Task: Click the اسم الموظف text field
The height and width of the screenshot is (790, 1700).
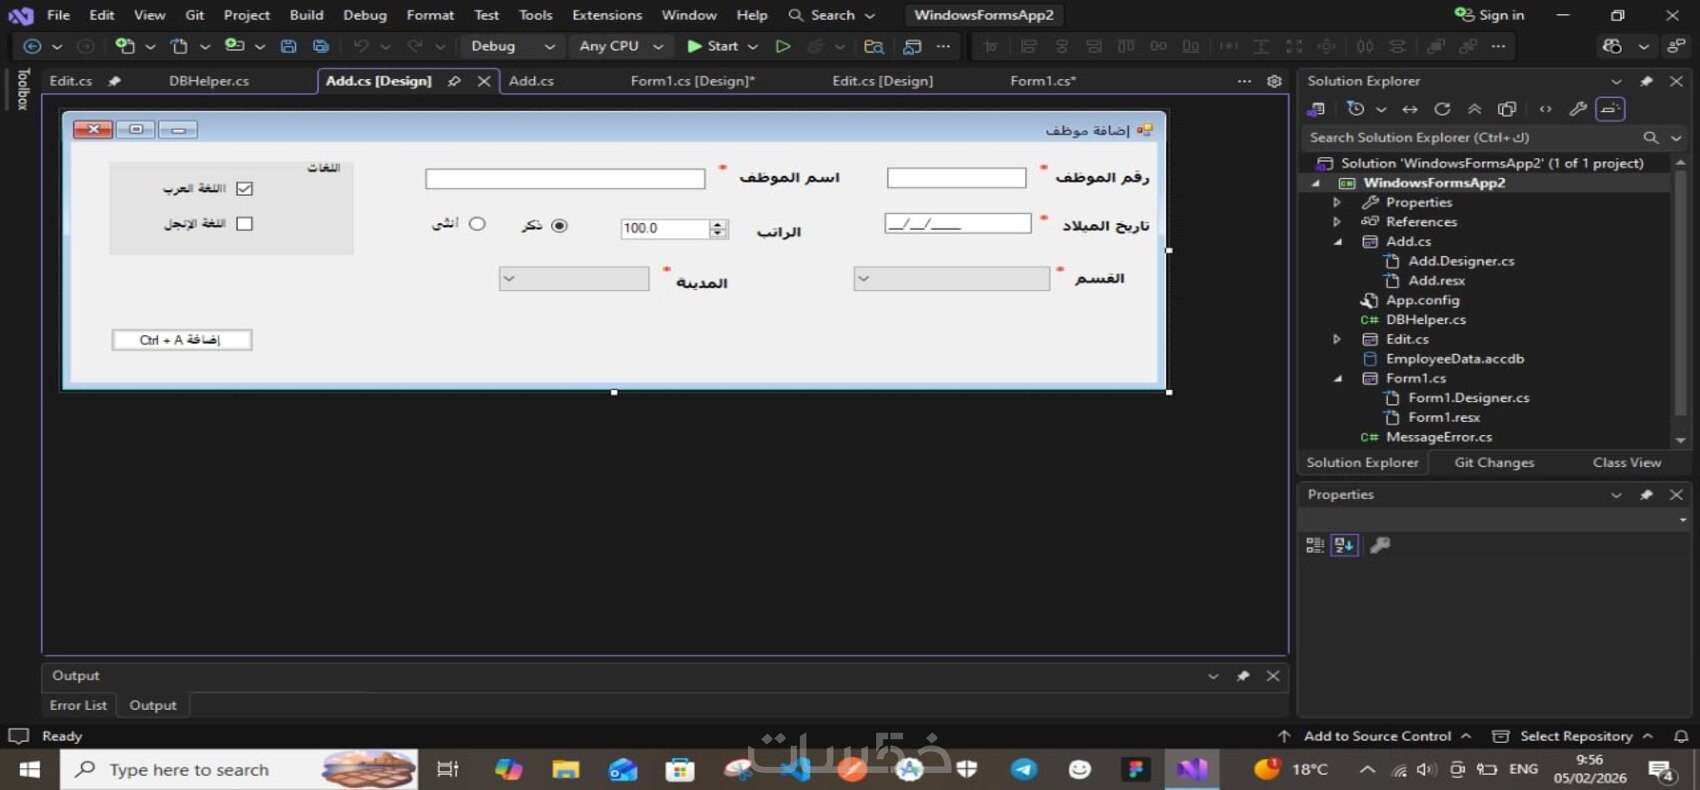Action: click(565, 179)
